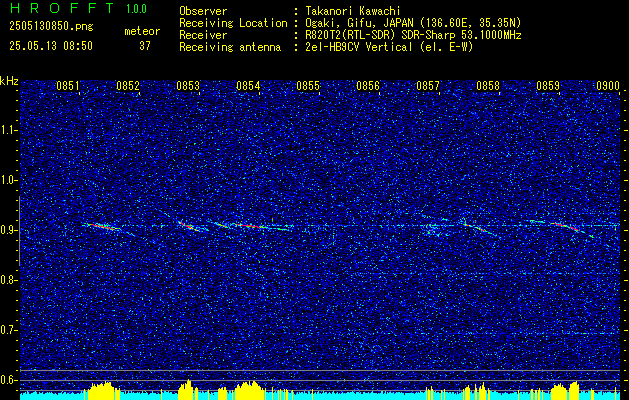Viewport: 629px width, 400px height.
Task: Click the yellow signal-level burst below 0851
Action: 102,391
